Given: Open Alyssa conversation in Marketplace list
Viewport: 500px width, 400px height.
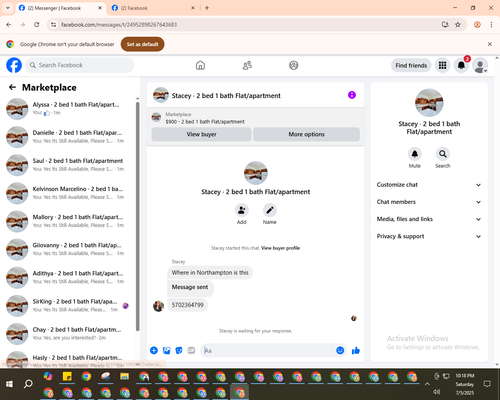Looking at the screenshot, I should 68,109.
